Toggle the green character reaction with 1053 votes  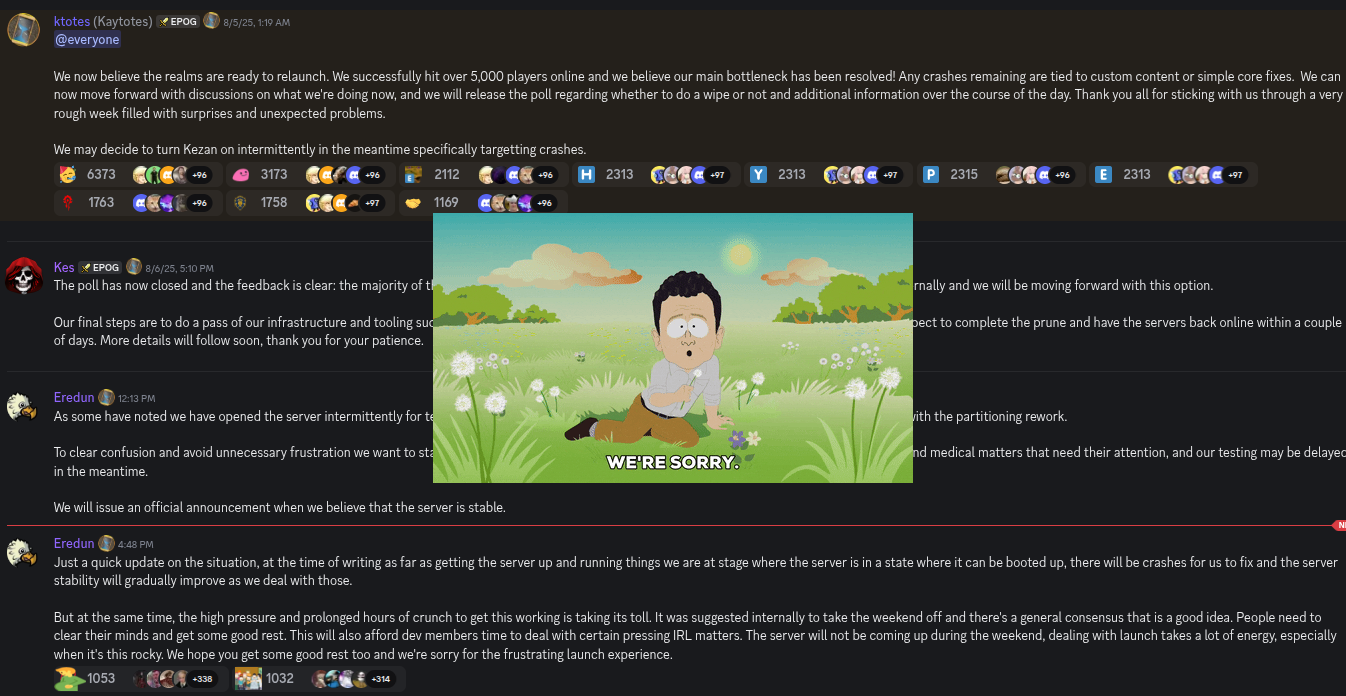(x=140, y=678)
